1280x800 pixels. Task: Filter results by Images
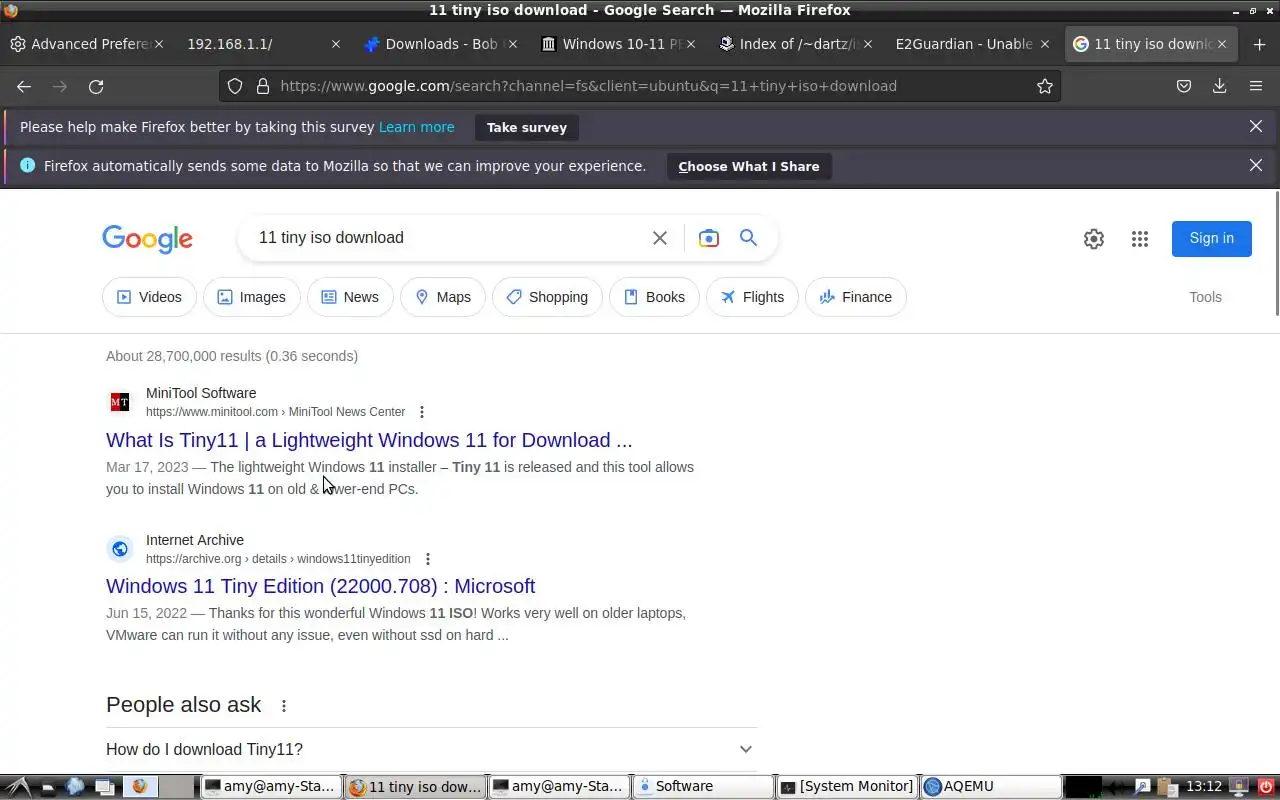pyautogui.click(x=252, y=297)
